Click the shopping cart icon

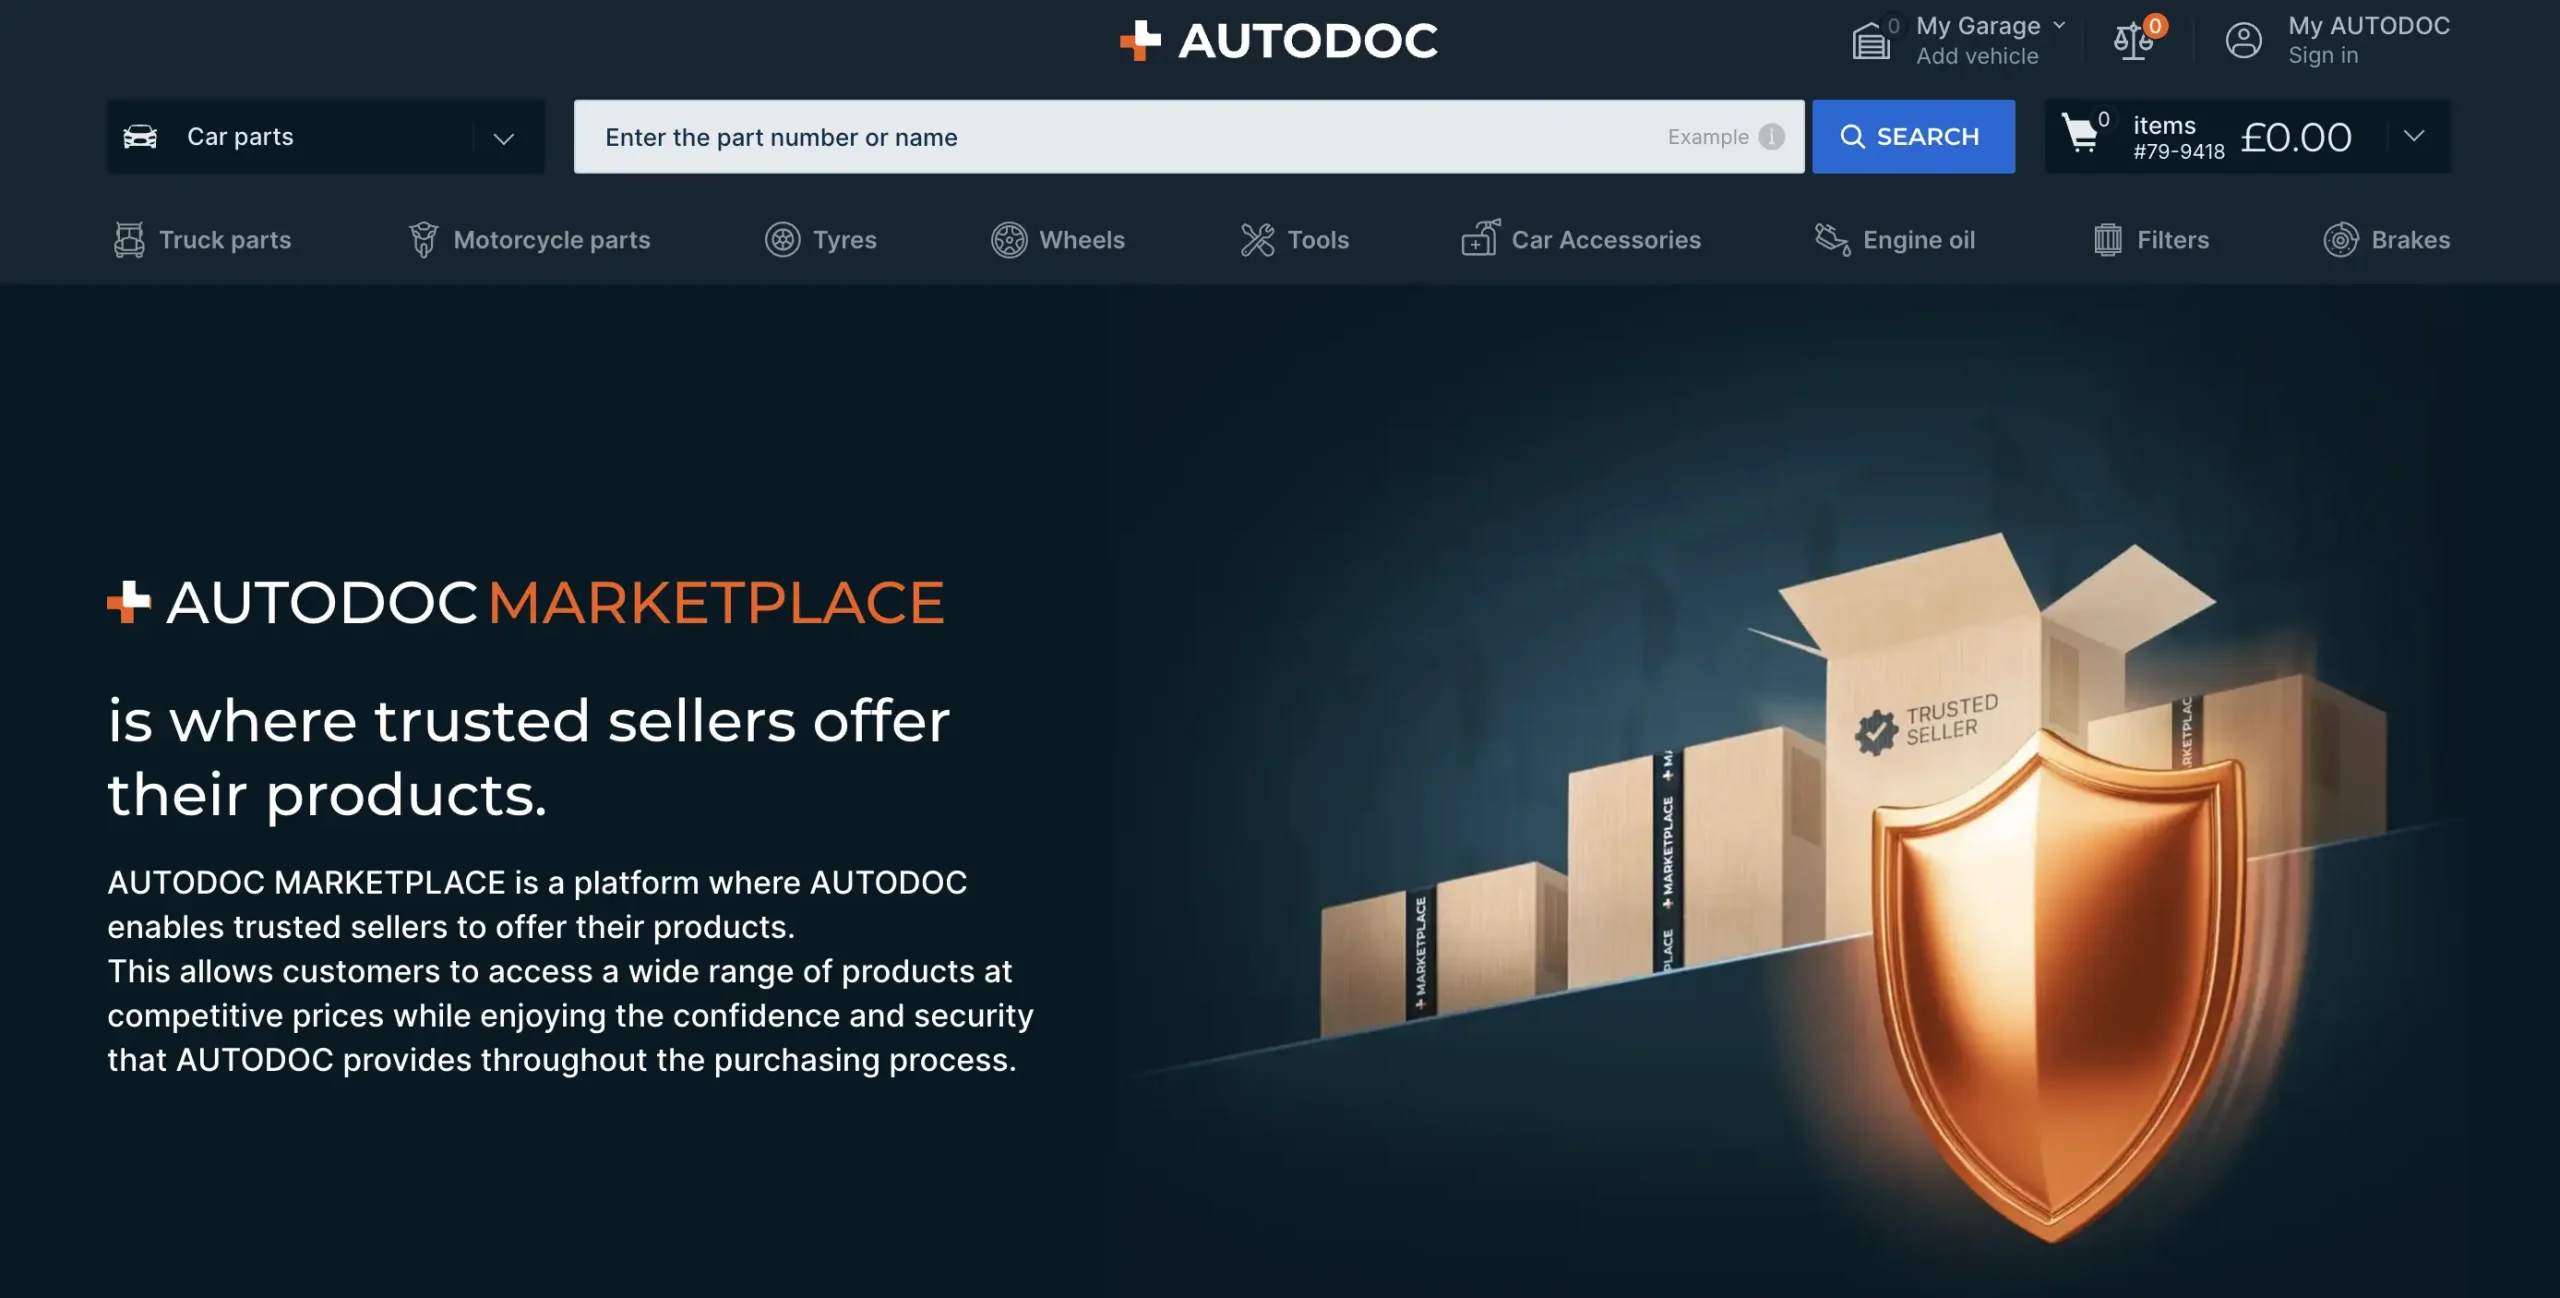[x=2080, y=134]
